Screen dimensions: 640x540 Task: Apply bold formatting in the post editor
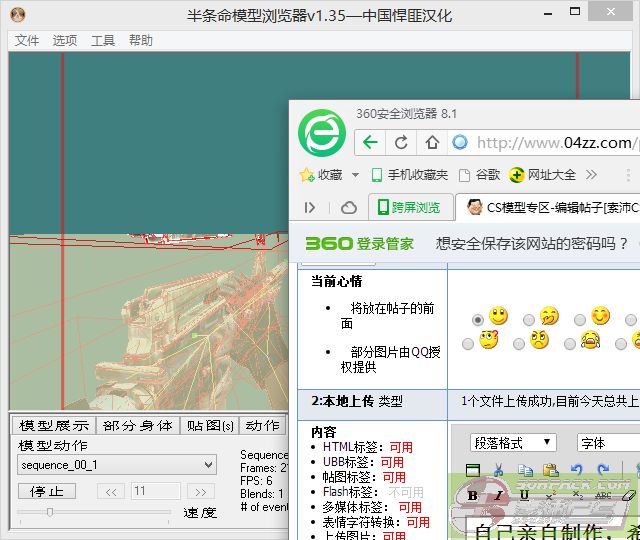pyautogui.click(x=473, y=495)
